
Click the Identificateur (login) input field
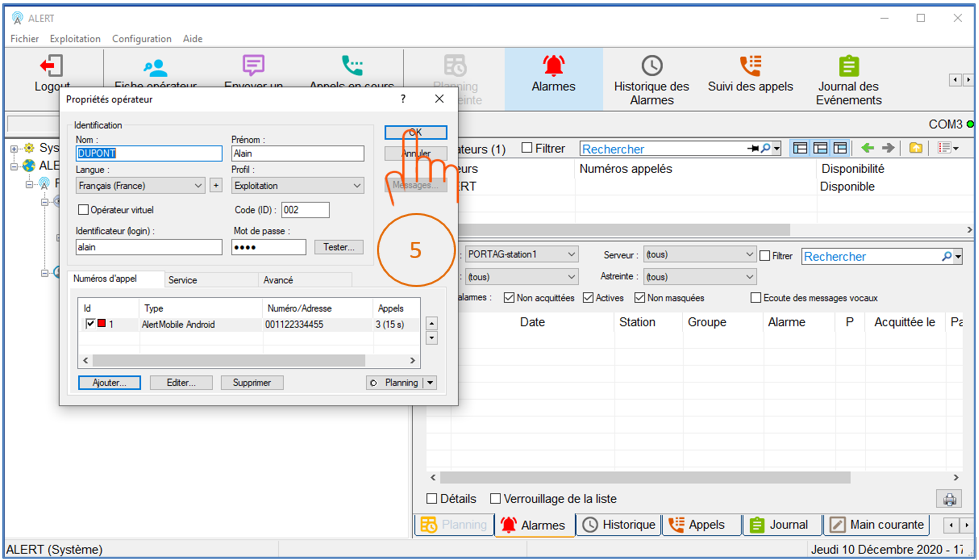tap(149, 247)
